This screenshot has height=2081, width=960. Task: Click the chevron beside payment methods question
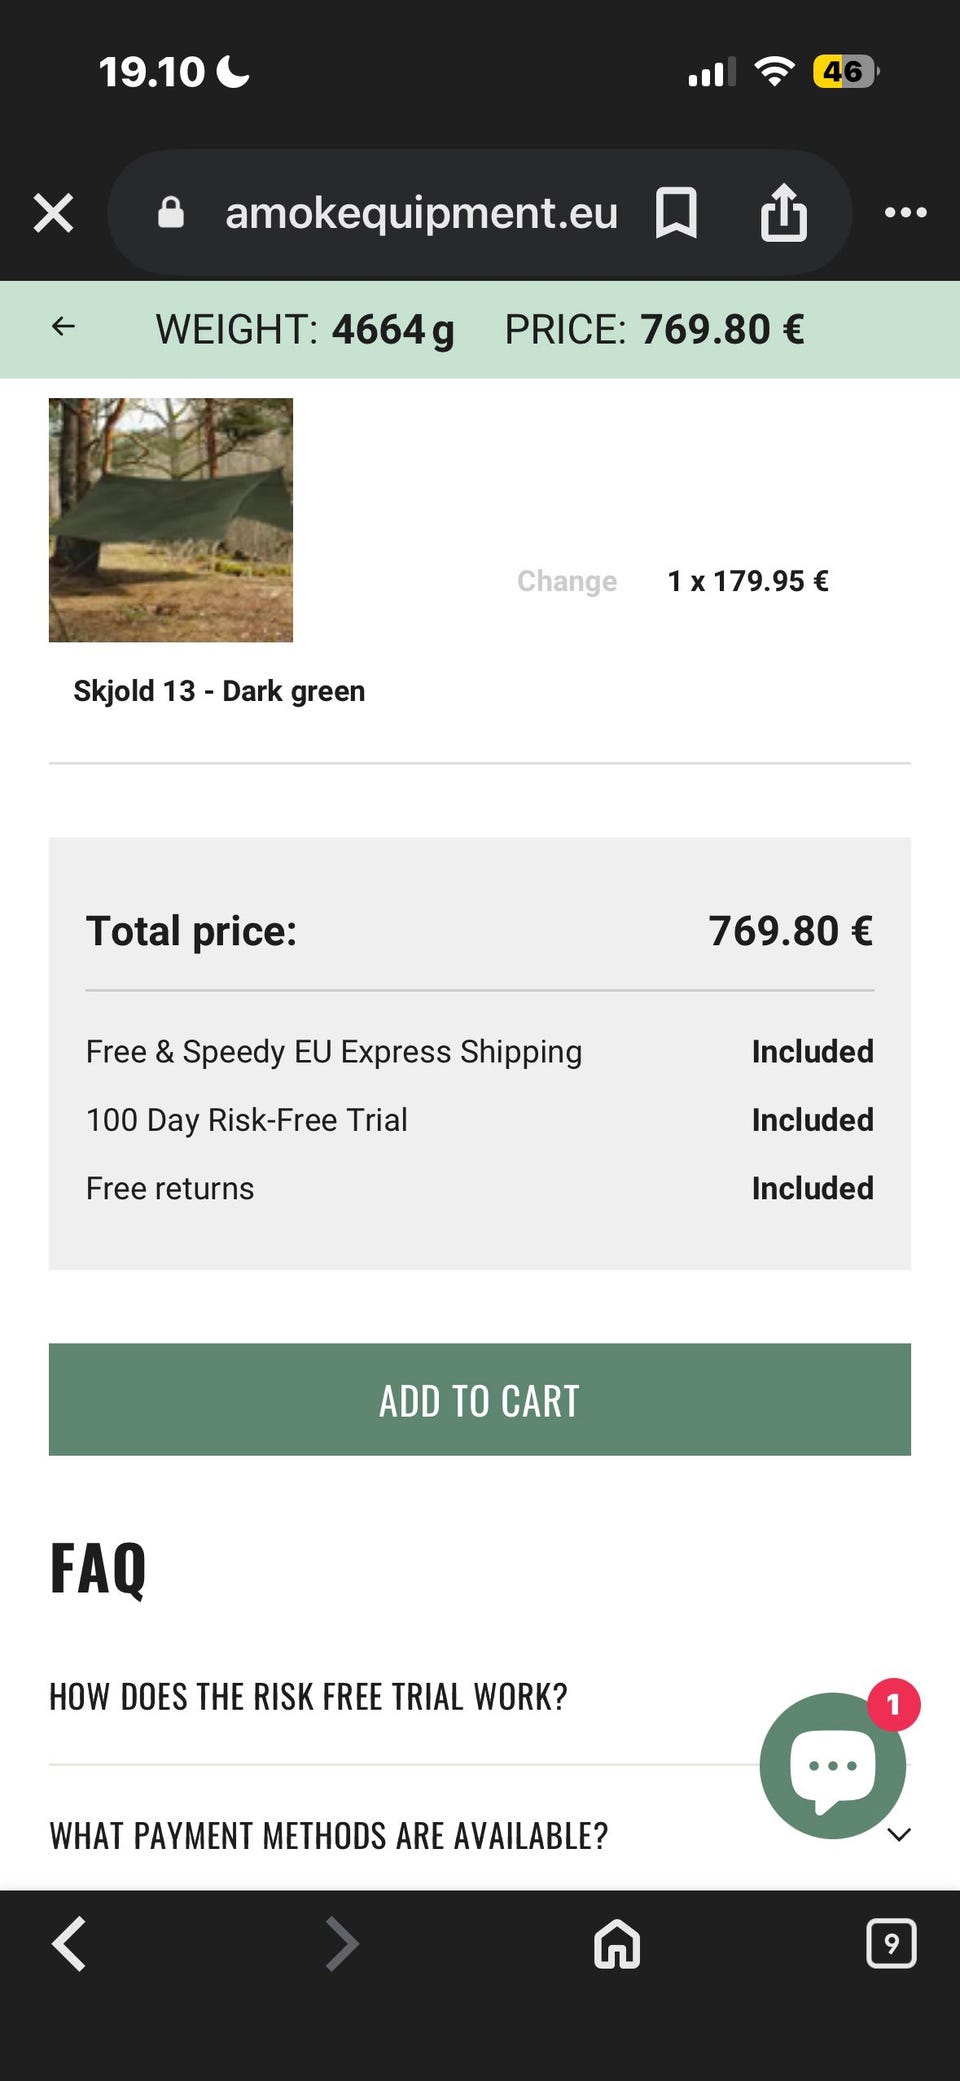(899, 1835)
